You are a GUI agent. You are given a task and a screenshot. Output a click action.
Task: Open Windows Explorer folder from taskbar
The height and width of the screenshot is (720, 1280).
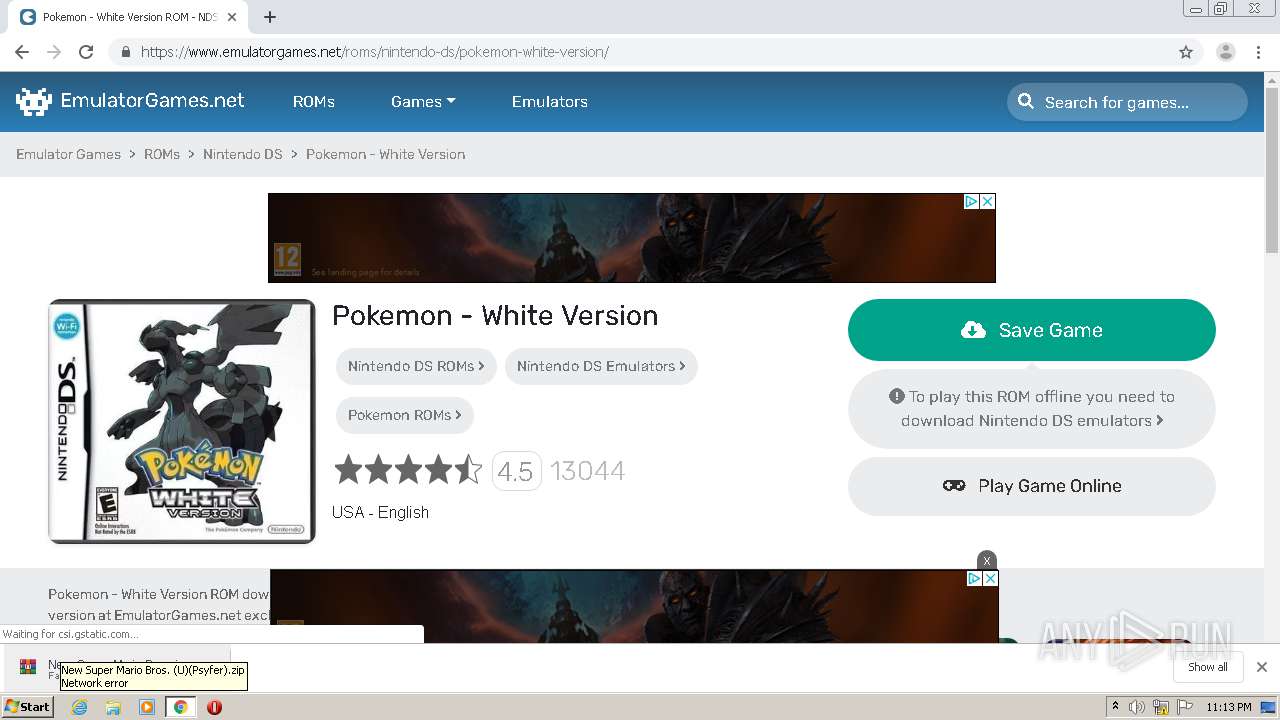[113, 707]
